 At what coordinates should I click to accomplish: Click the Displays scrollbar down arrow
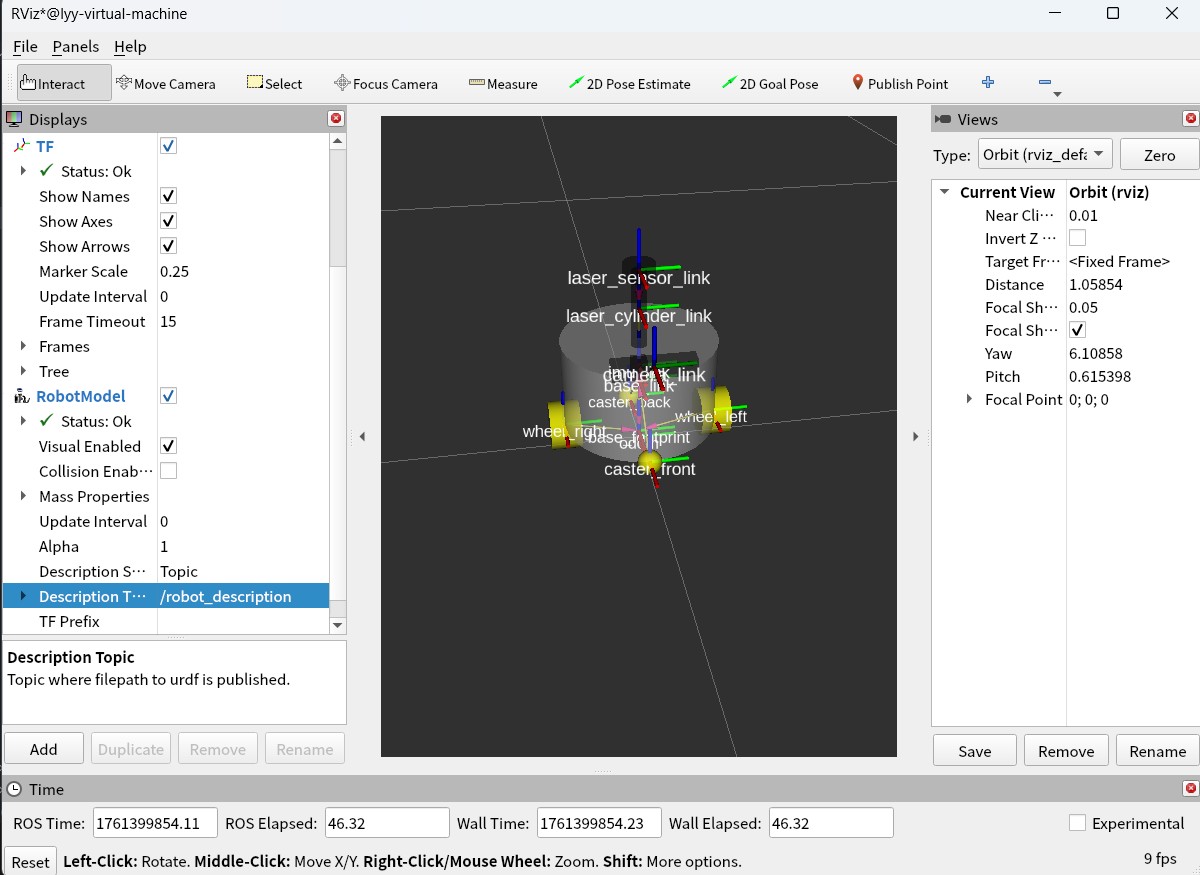pyautogui.click(x=337, y=625)
